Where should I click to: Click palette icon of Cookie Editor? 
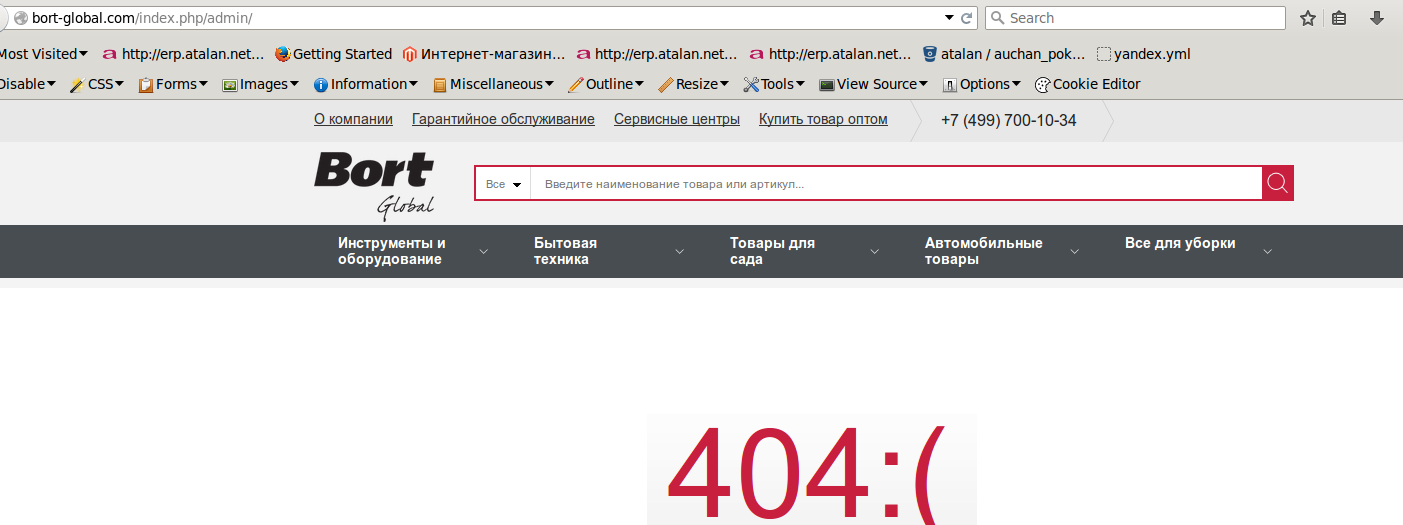[x=1042, y=84]
